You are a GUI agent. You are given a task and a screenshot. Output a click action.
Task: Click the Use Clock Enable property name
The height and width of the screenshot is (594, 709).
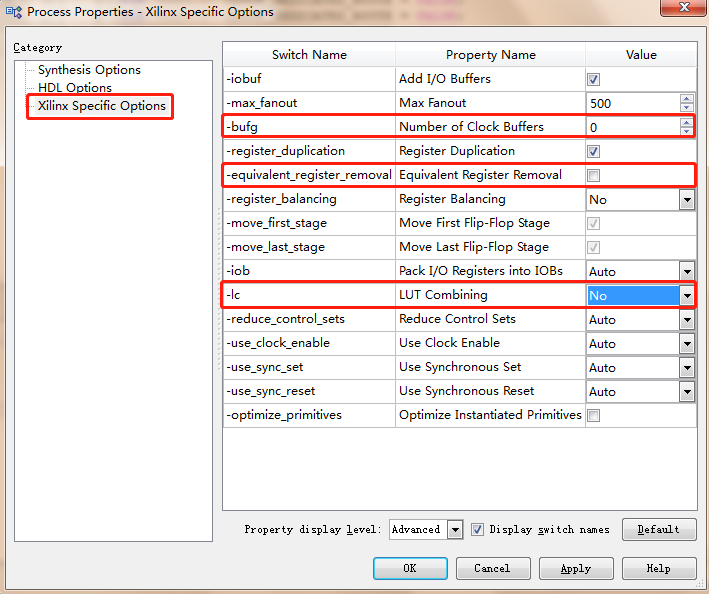(x=449, y=343)
